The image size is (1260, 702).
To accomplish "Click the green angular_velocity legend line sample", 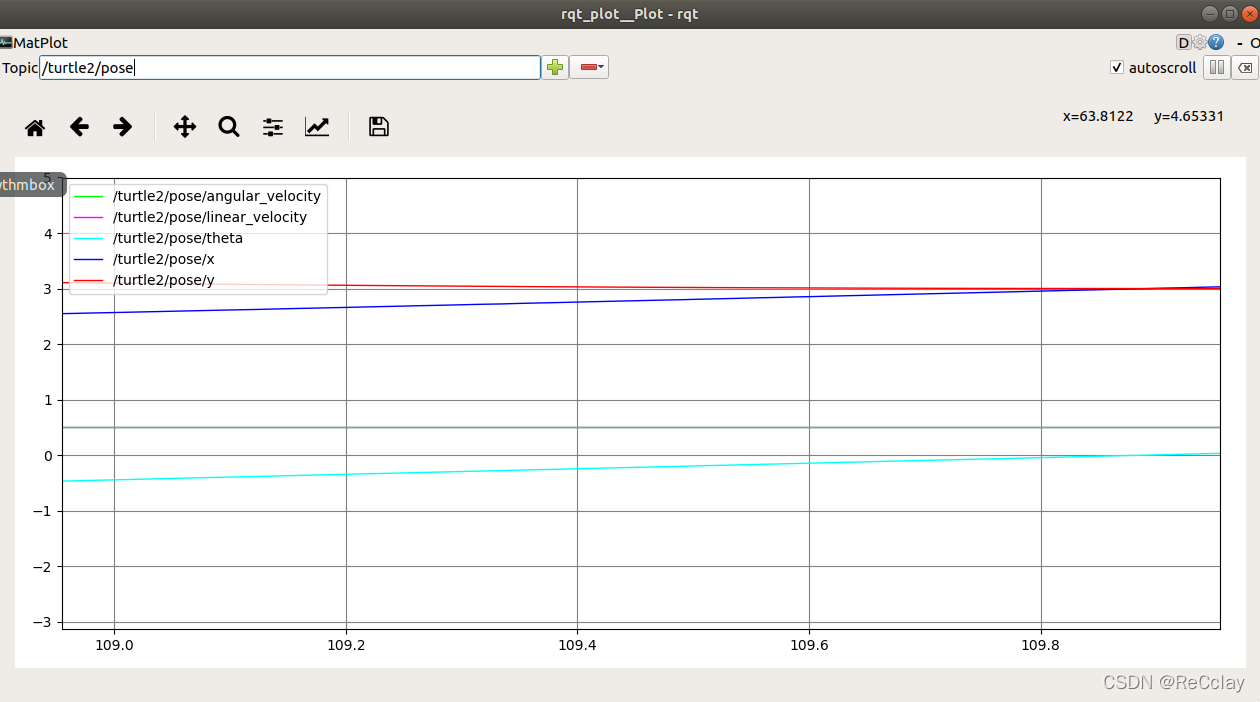I will point(89,196).
